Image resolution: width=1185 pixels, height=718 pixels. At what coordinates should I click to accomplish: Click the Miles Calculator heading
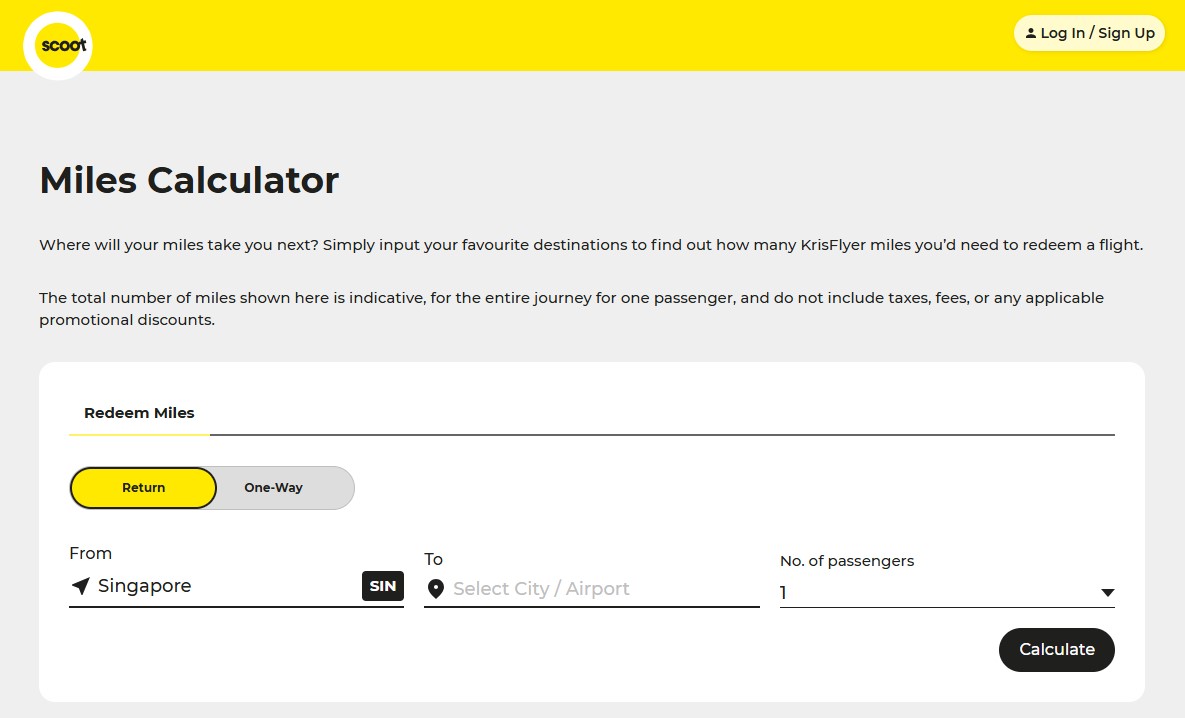point(189,181)
